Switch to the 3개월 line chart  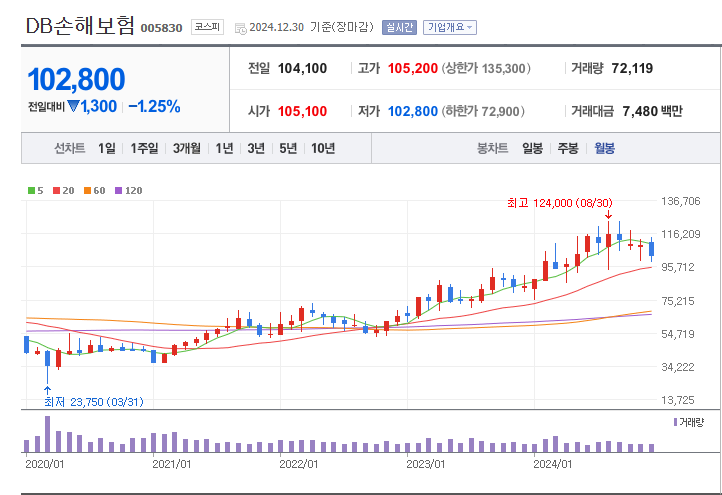point(186,148)
